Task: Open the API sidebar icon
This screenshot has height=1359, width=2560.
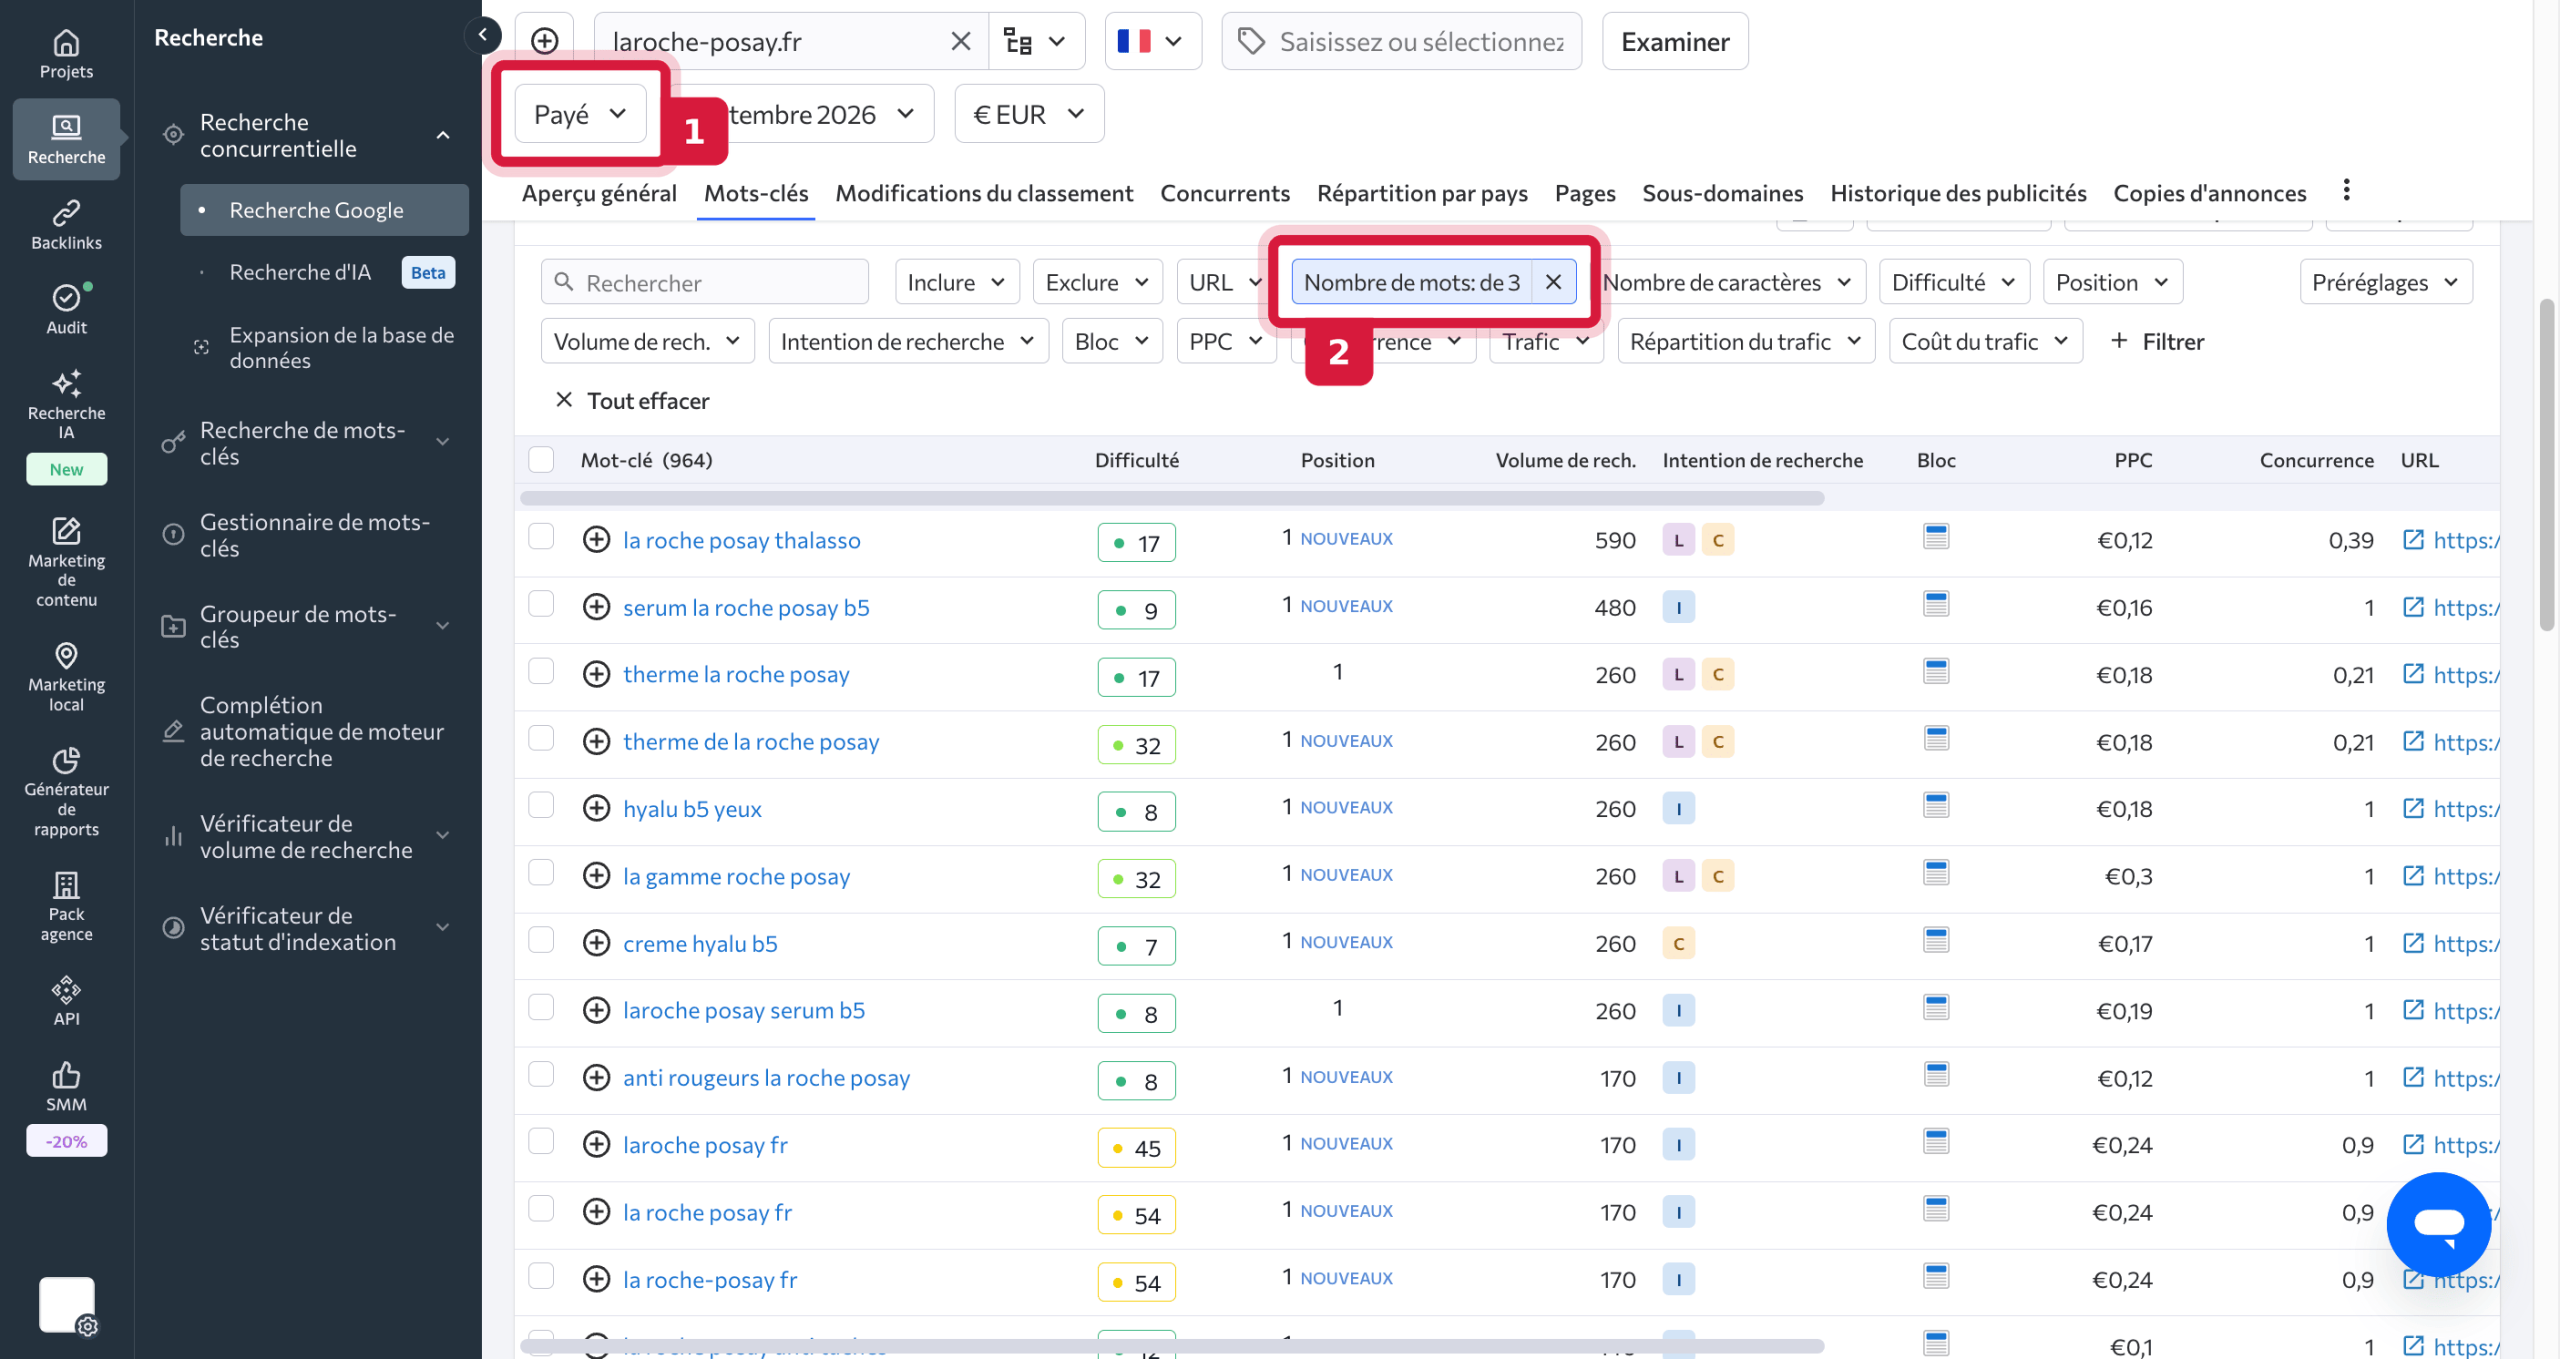Action: [66, 1002]
